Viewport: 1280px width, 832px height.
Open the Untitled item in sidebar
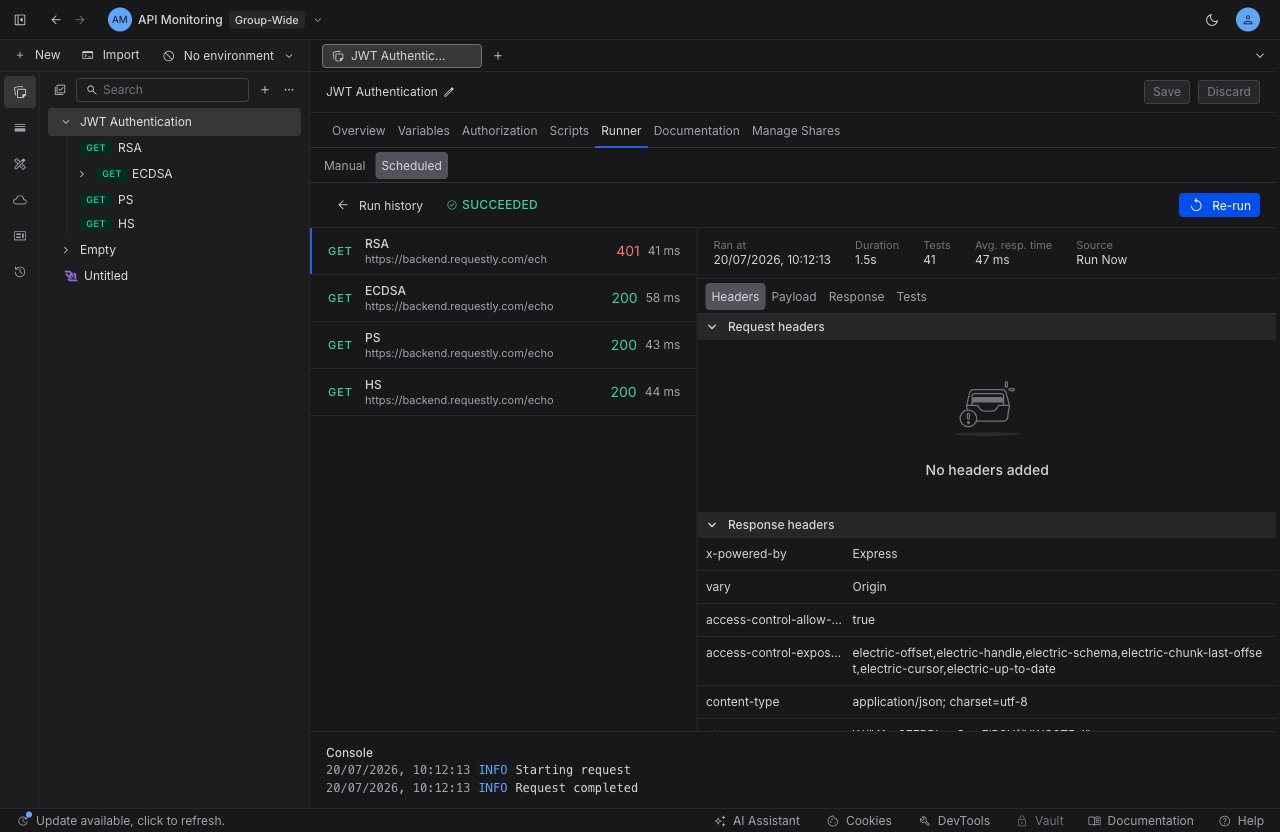tap(174, 276)
